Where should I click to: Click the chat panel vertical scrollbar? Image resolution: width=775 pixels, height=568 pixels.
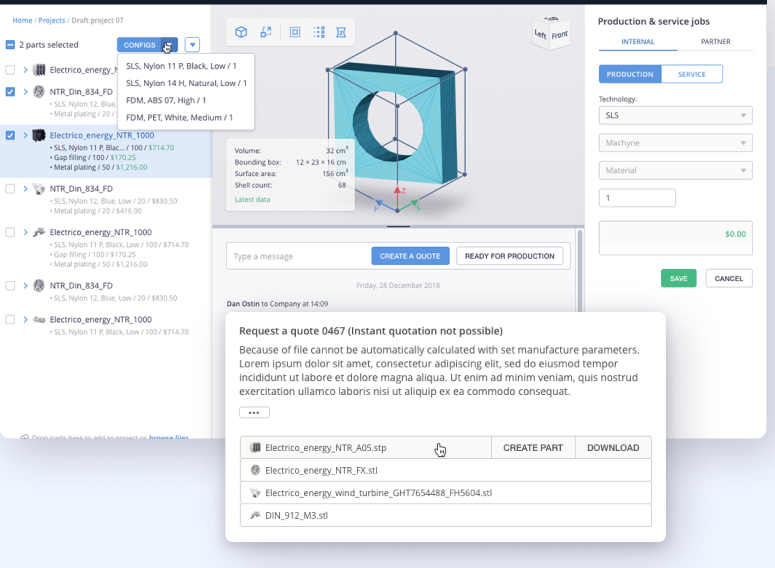tap(579, 270)
